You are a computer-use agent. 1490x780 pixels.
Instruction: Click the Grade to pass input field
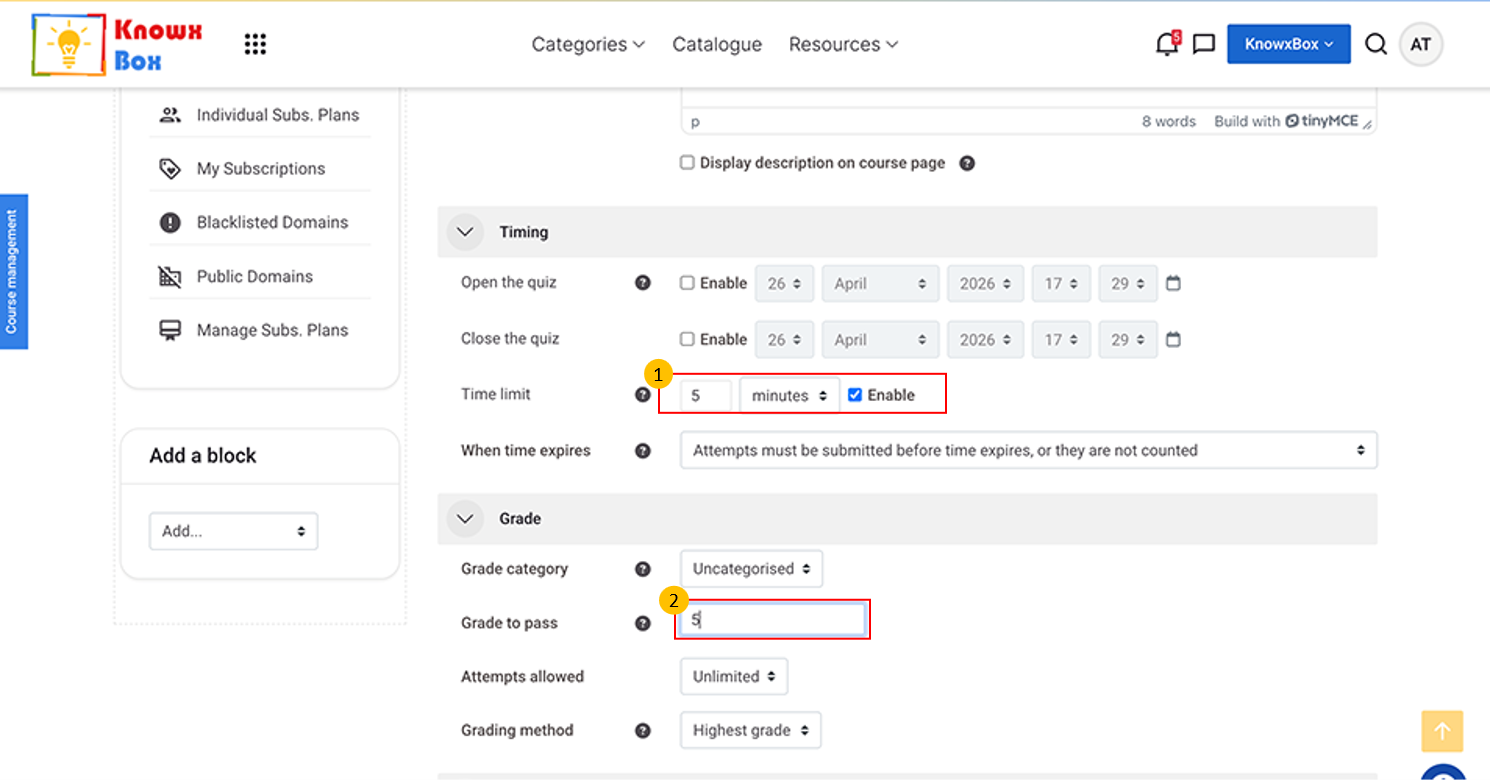(773, 620)
